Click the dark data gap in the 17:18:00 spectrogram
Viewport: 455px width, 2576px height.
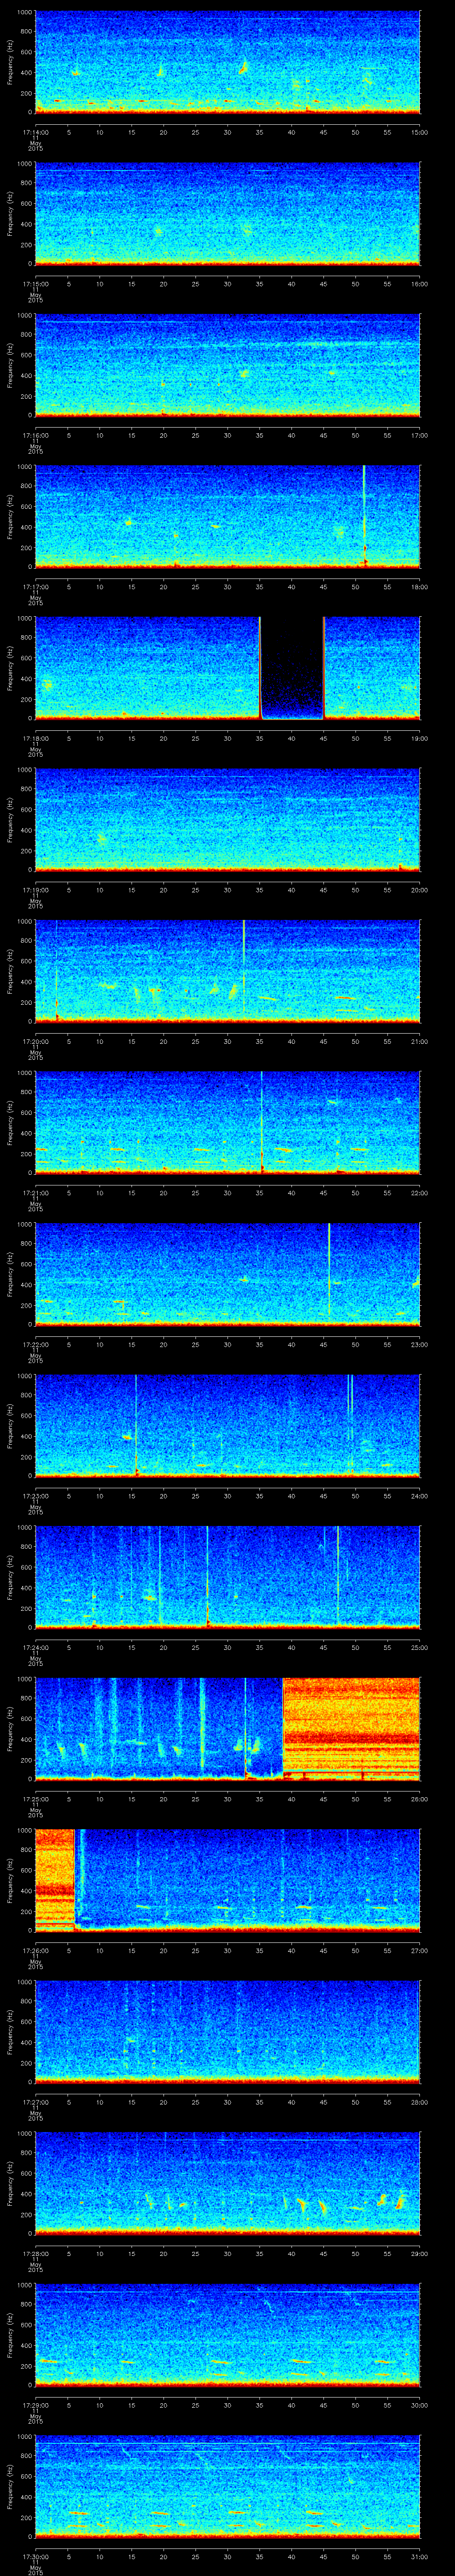point(292,668)
